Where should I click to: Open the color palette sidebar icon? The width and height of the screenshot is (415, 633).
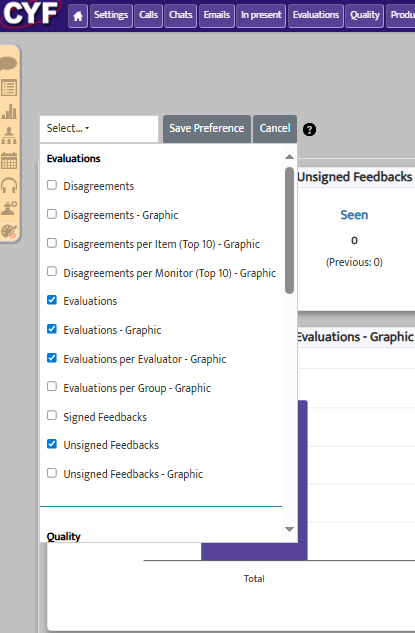tap(9, 231)
